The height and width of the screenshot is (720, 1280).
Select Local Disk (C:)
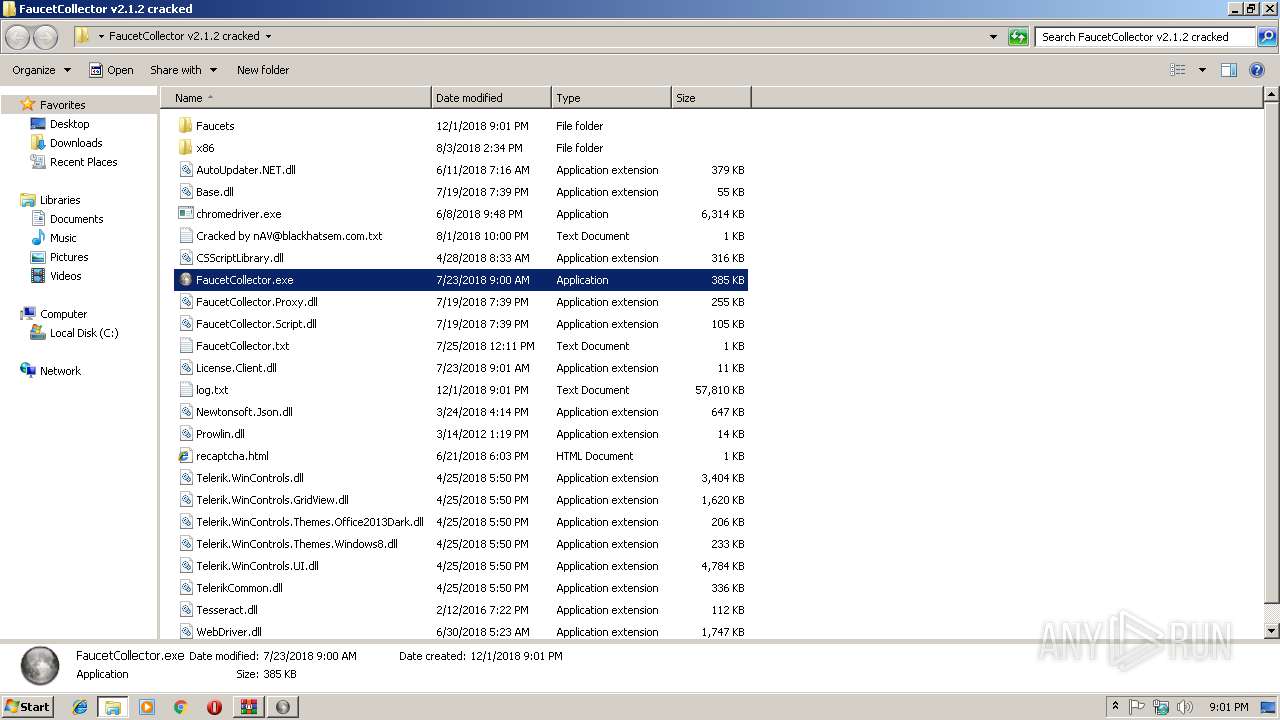tap(84, 333)
